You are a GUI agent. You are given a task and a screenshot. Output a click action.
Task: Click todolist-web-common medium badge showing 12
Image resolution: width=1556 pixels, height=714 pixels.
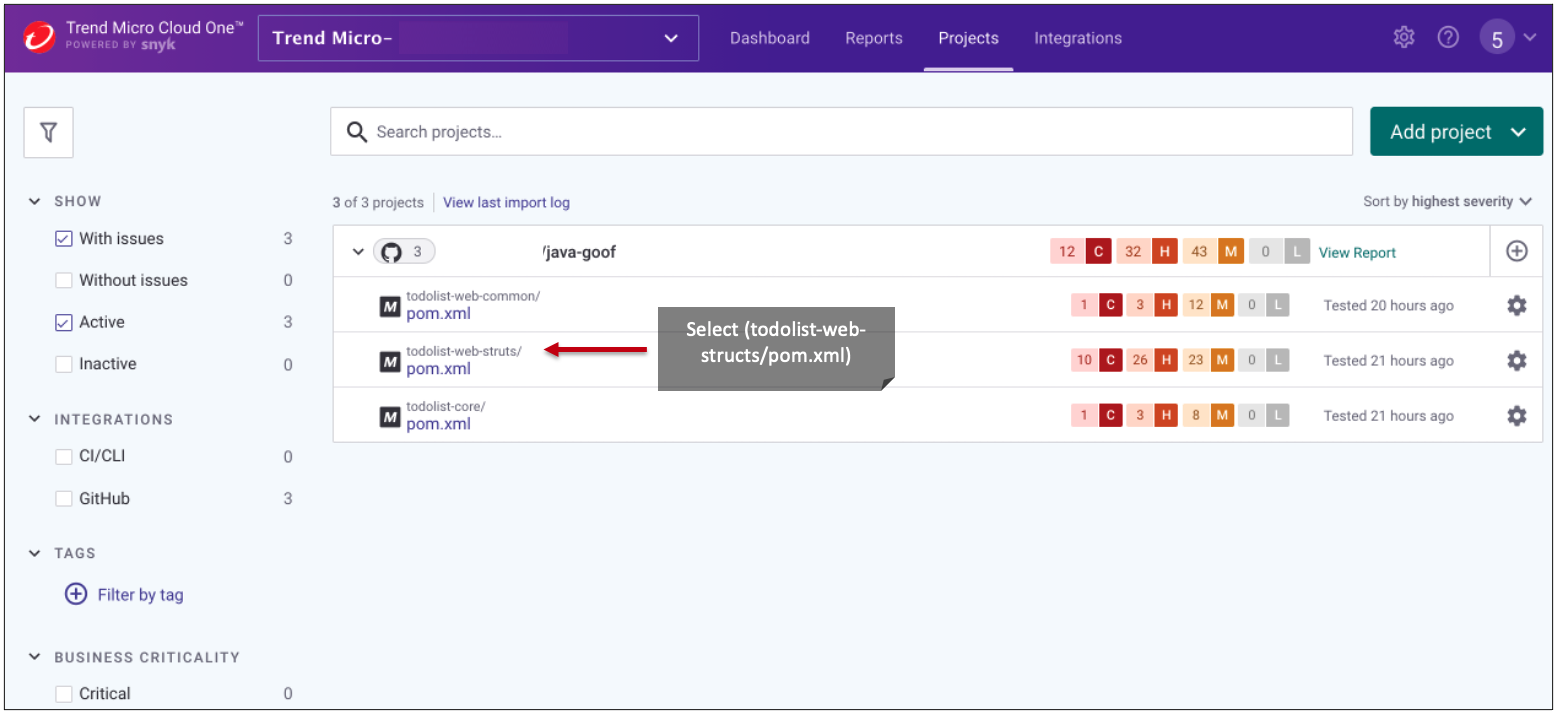tap(1208, 306)
